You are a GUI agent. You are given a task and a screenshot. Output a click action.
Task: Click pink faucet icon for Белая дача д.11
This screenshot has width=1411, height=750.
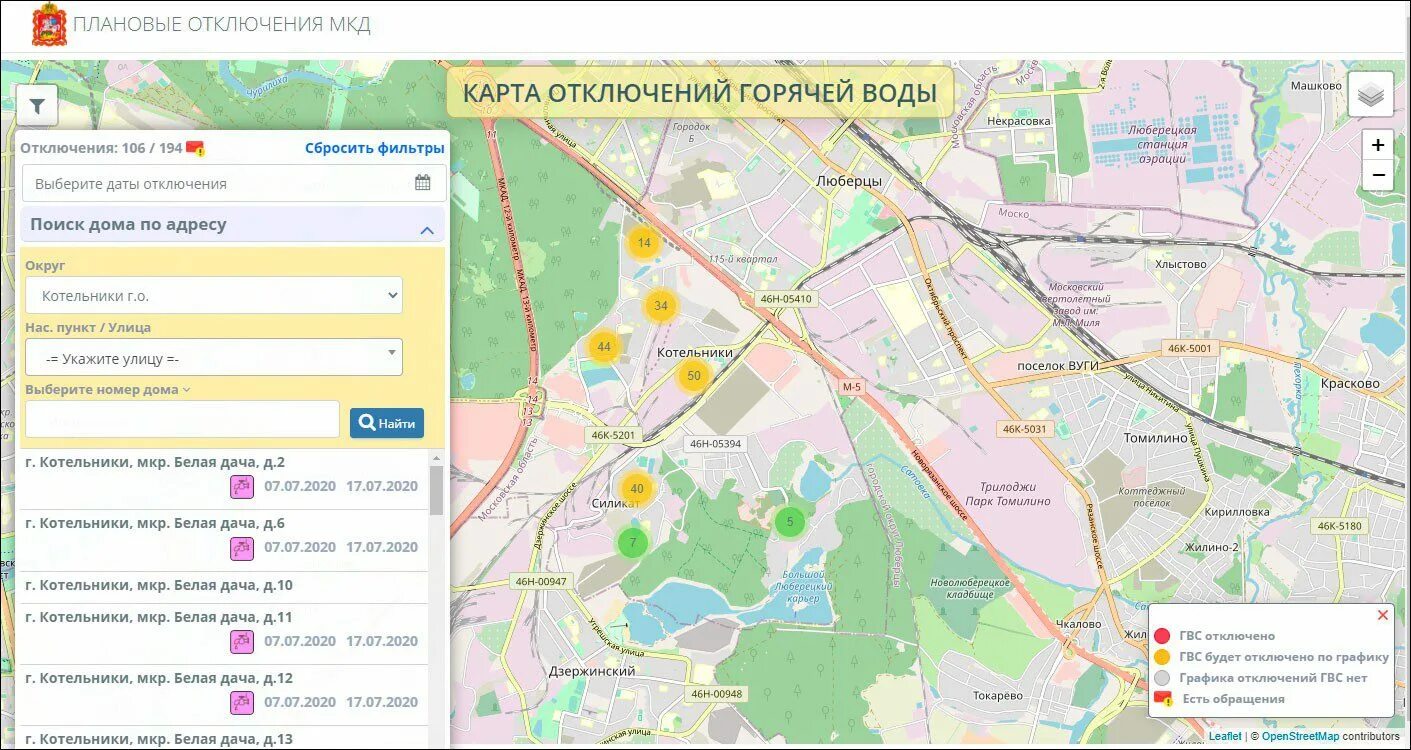tap(242, 641)
